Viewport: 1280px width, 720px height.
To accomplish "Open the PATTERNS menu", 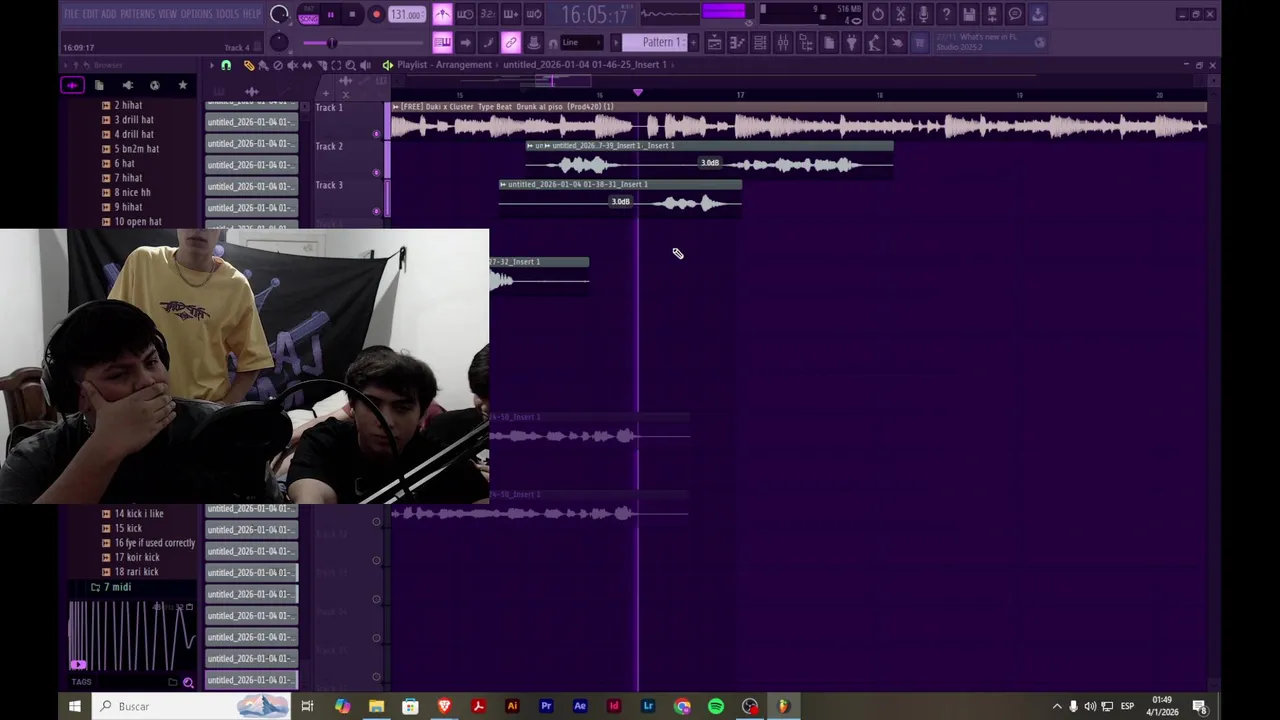I will [x=137, y=14].
